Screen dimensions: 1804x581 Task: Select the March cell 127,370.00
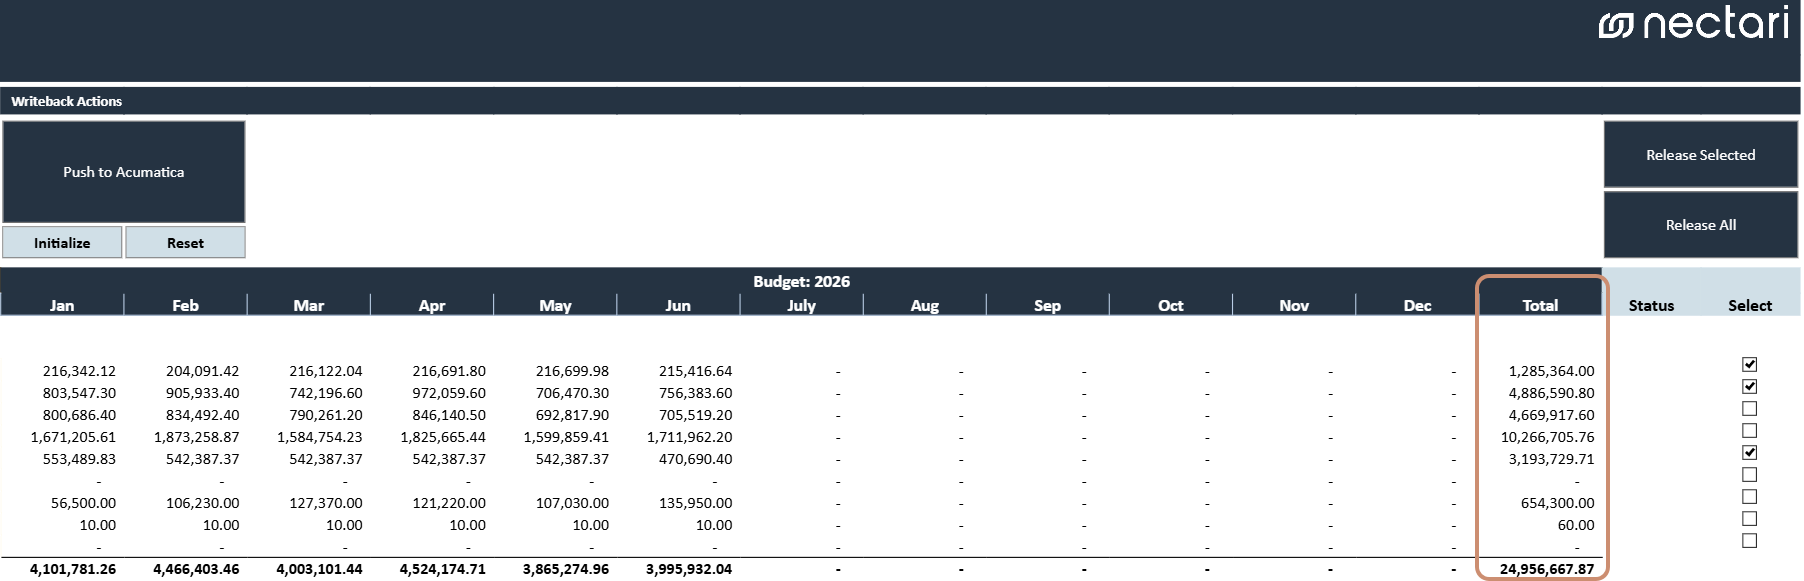[326, 503]
